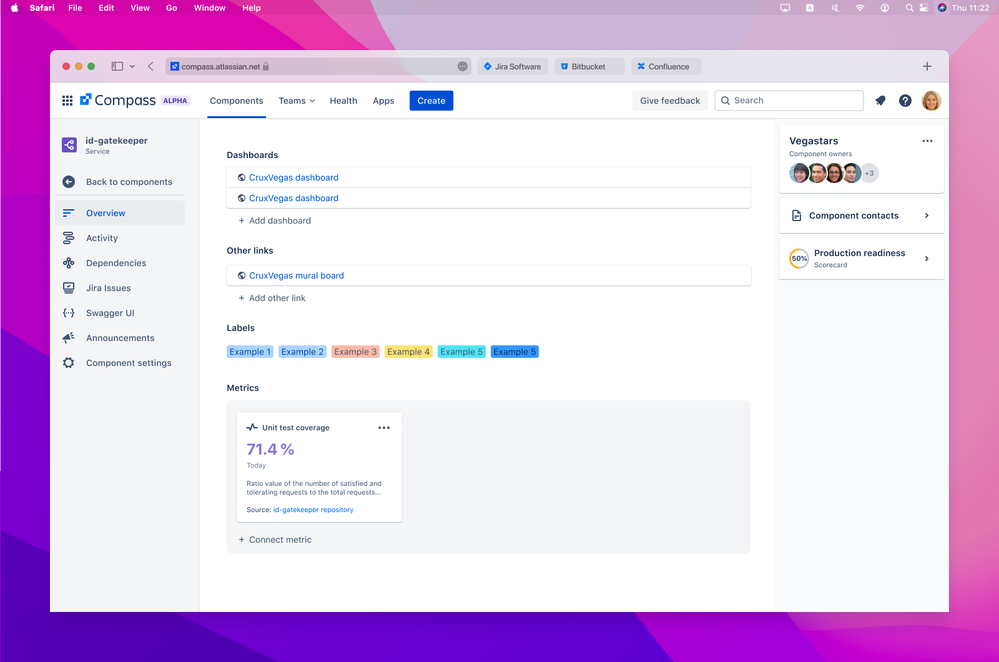
Task: Click the 71.4 % metric value
Action: pos(270,449)
